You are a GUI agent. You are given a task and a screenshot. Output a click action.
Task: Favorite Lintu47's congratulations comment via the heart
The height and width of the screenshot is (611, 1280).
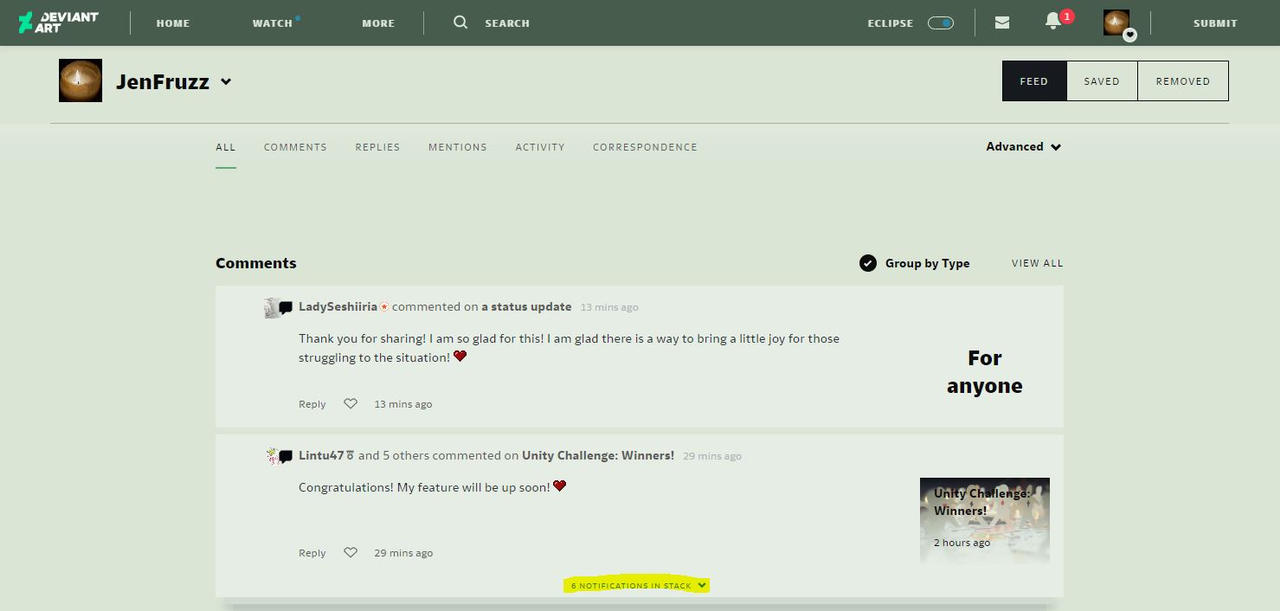(350, 552)
